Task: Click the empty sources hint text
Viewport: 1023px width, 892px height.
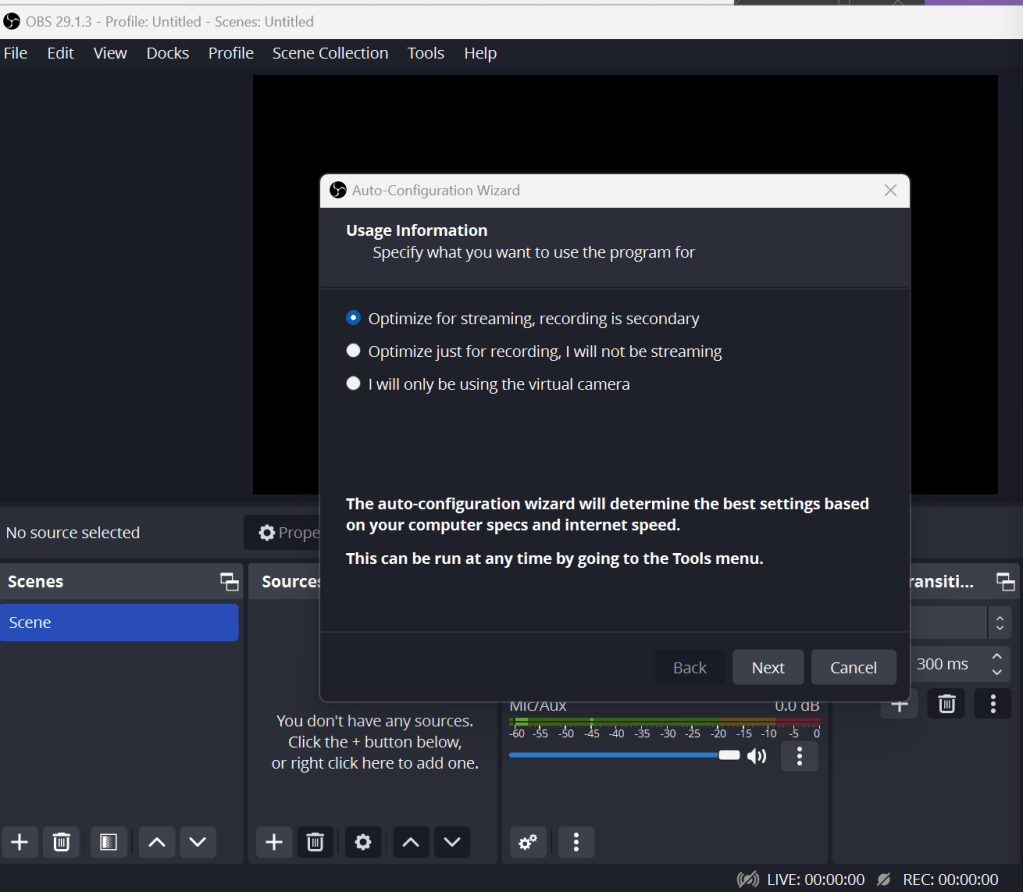Action: (x=375, y=742)
